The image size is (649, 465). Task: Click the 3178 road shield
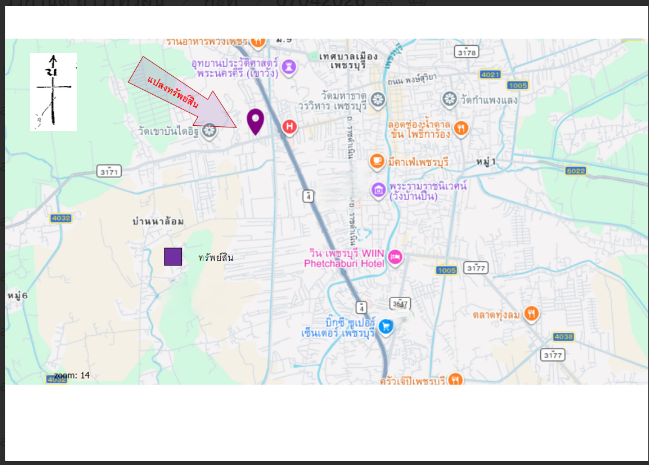466,52
